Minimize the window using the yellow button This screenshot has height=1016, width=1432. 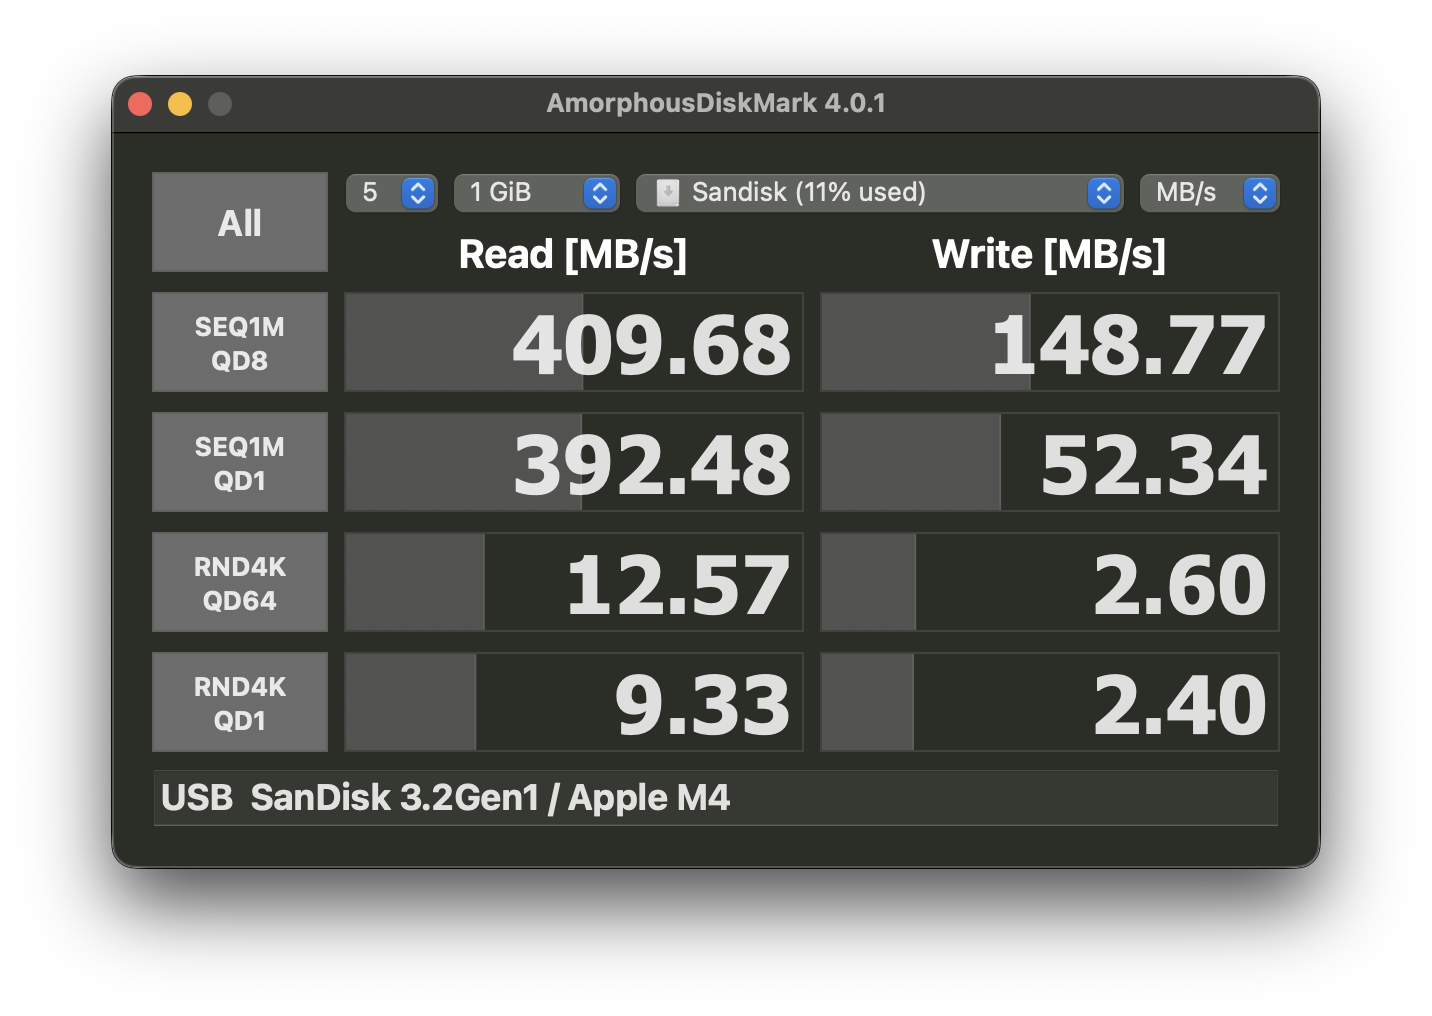[180, 104]
